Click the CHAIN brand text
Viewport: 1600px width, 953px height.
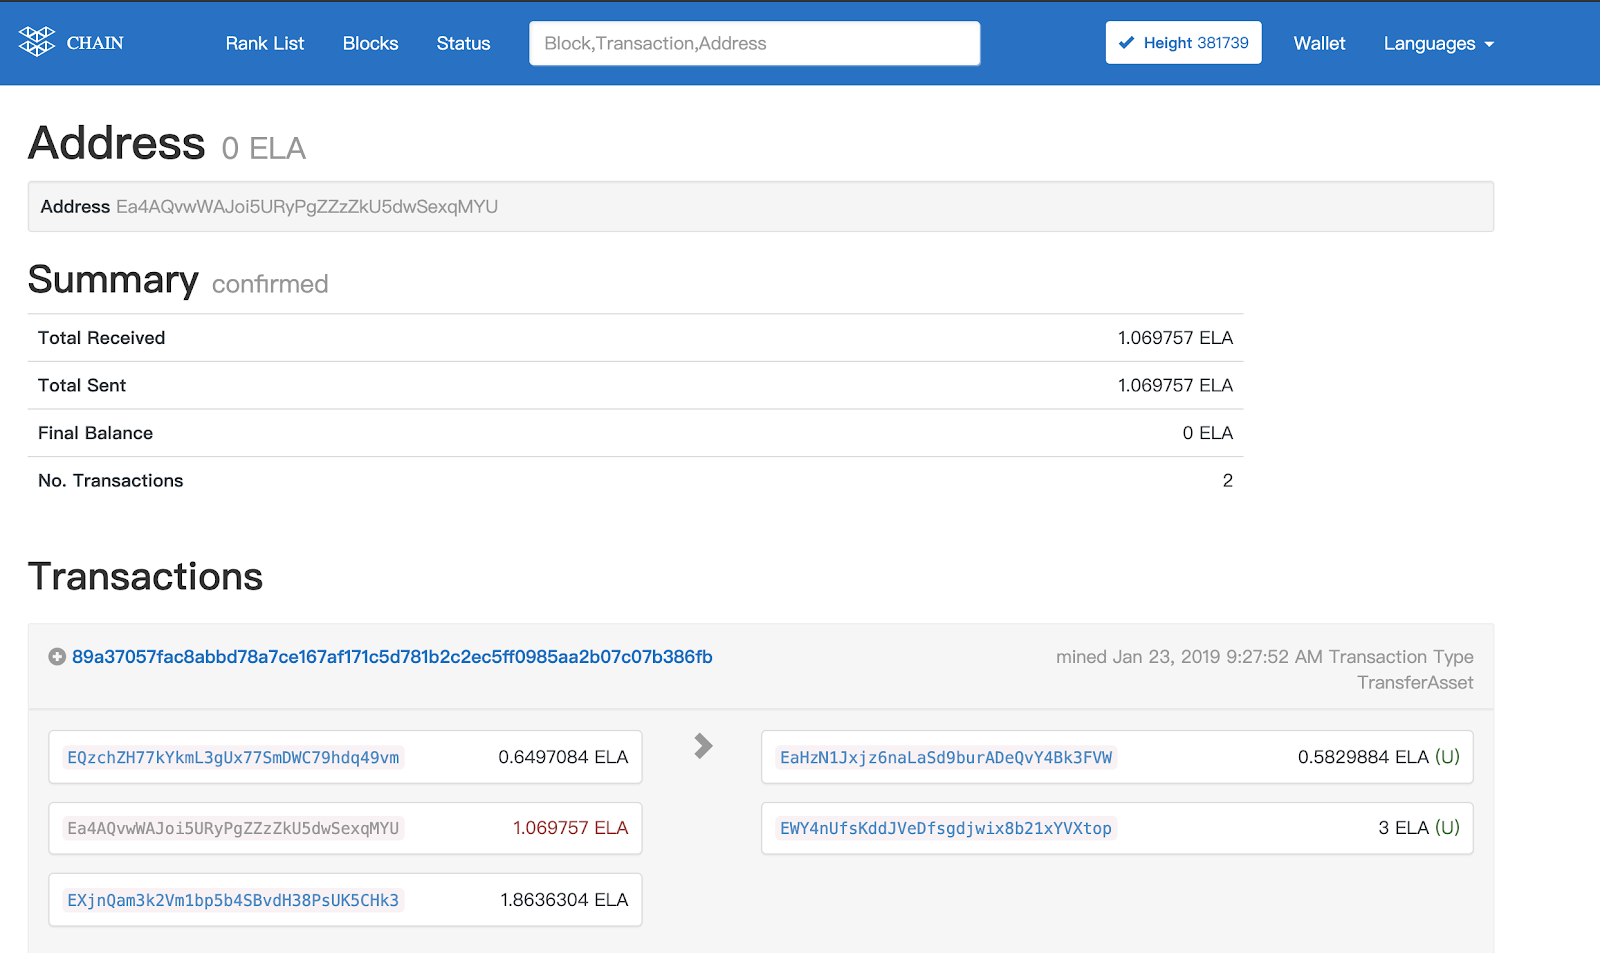pyautogui.click(x=95, y=43)
